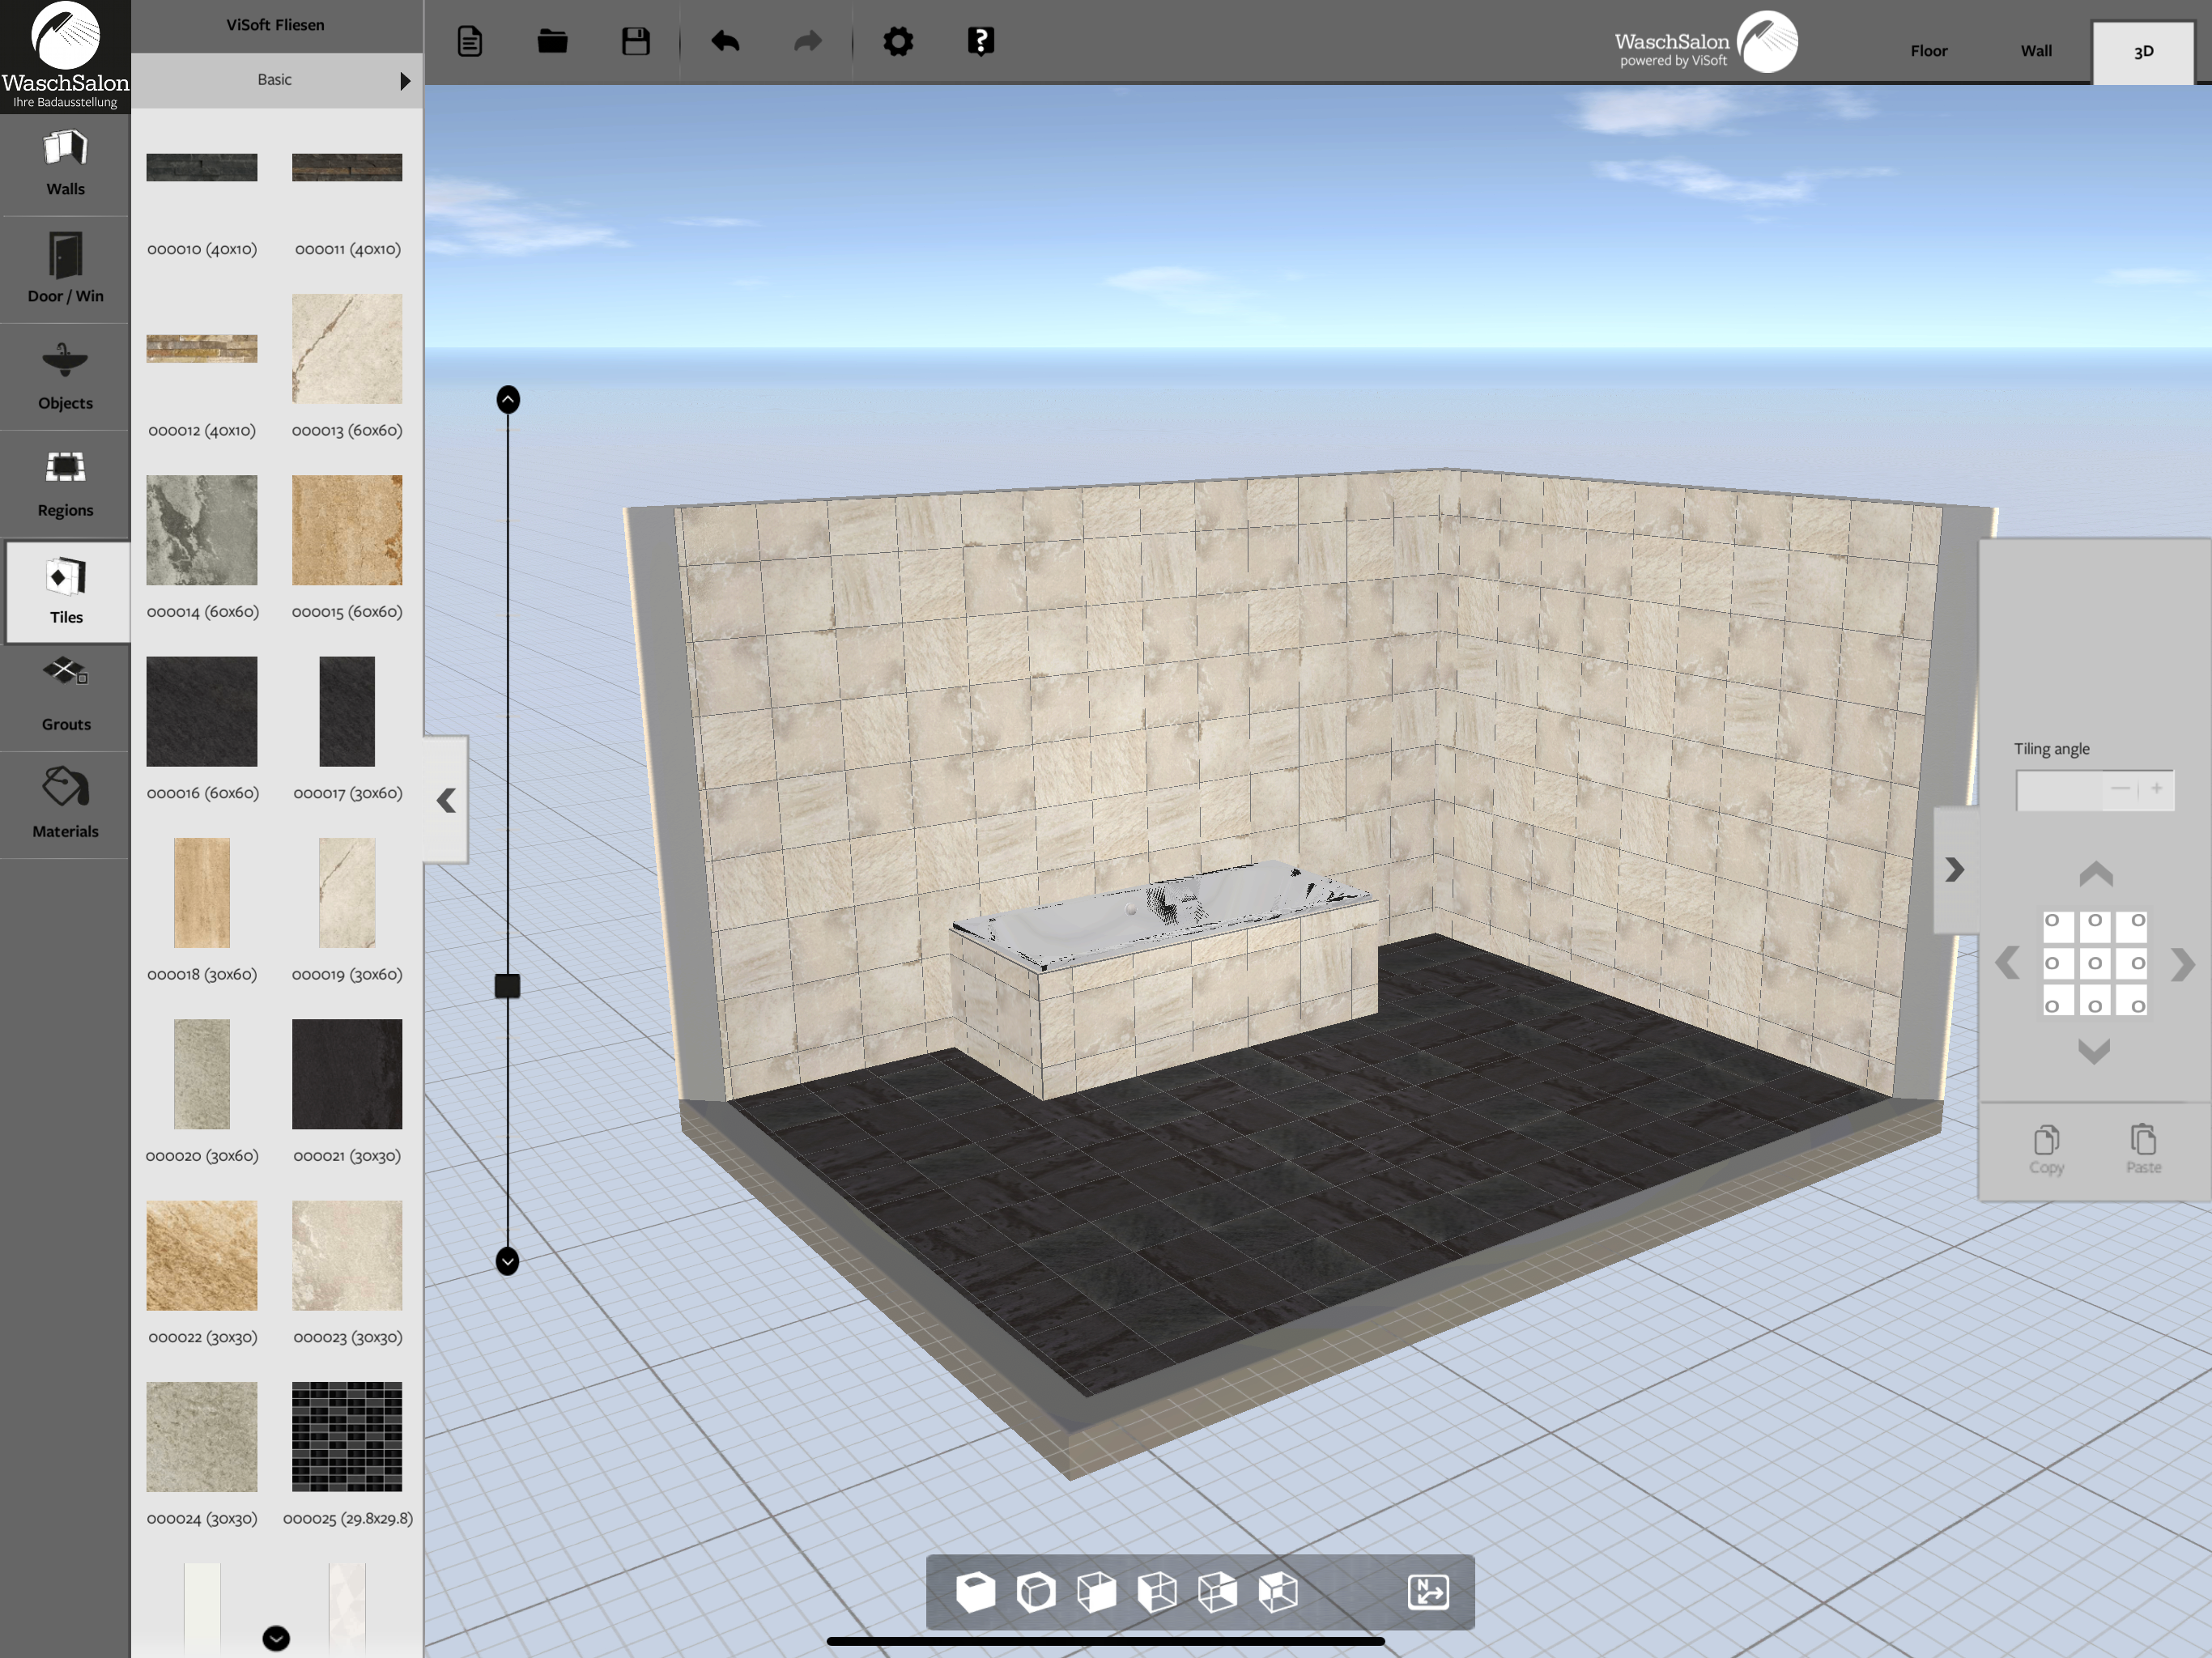The image size is (2212, 1658).
Task: Open the Door / Win tool
Action: (65, 269)
